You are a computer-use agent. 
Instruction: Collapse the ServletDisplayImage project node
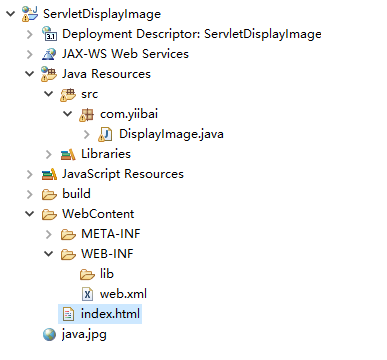[x=11, y=14]
